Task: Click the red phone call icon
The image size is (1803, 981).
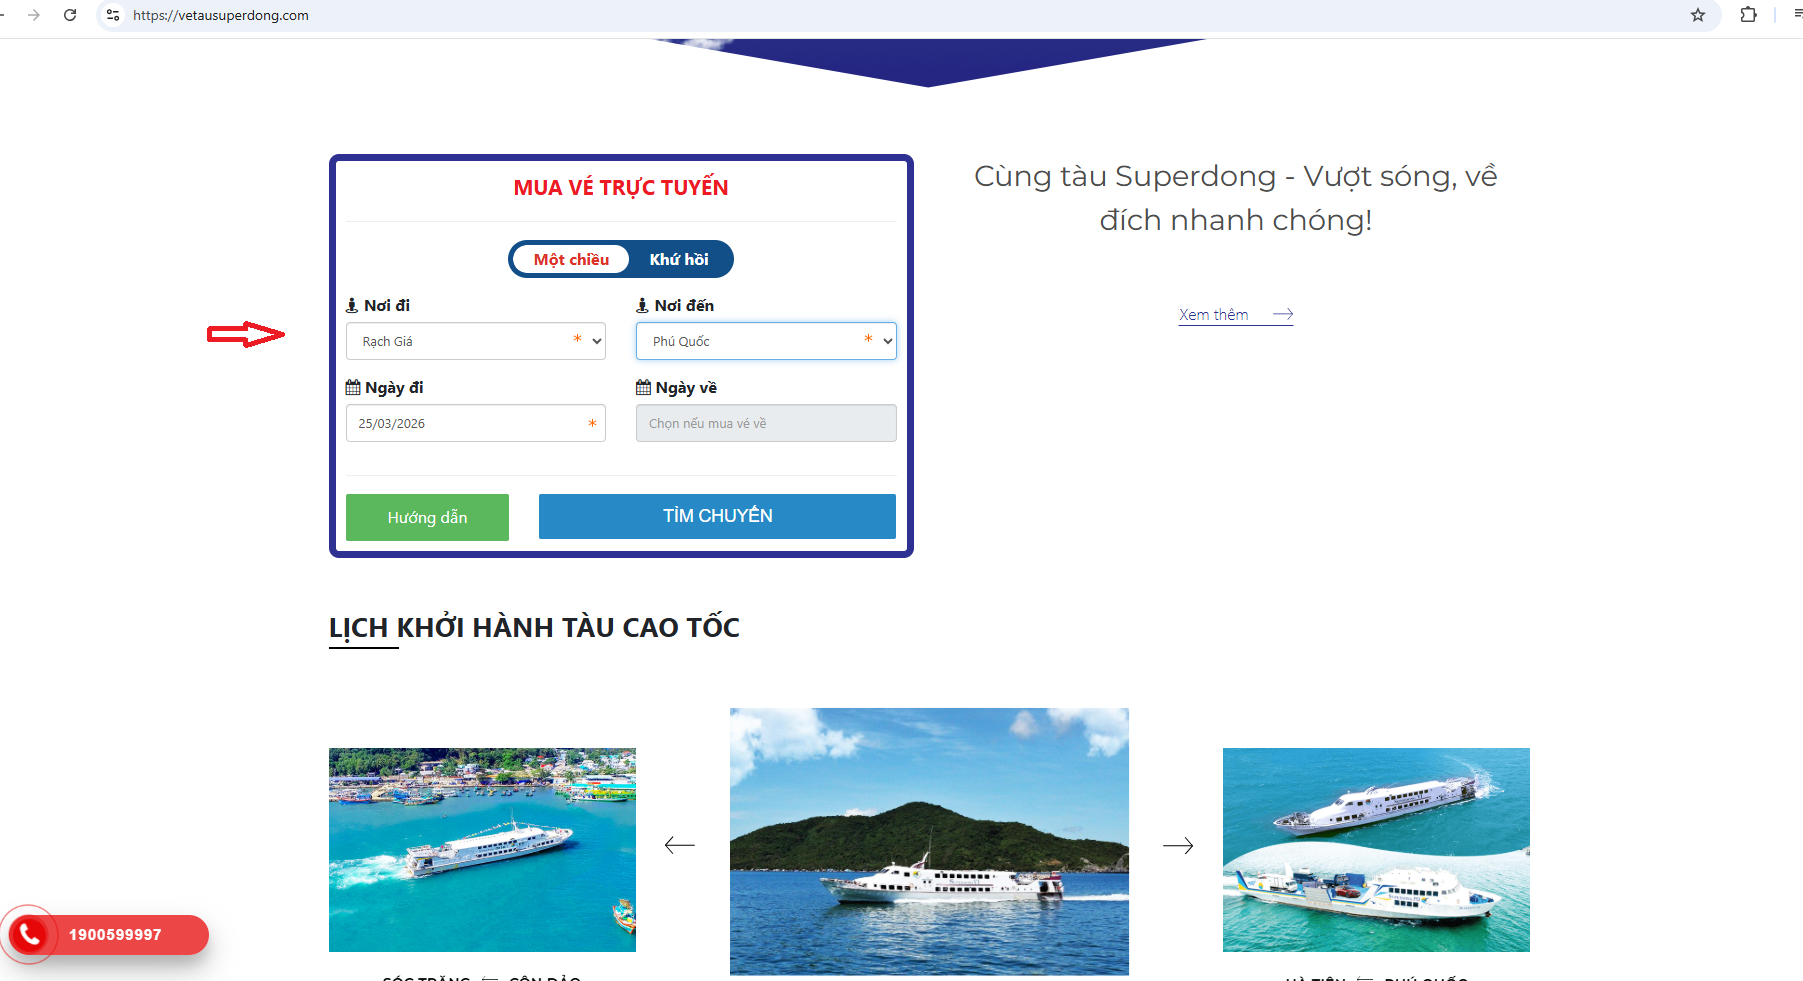Action: point(30,934)
